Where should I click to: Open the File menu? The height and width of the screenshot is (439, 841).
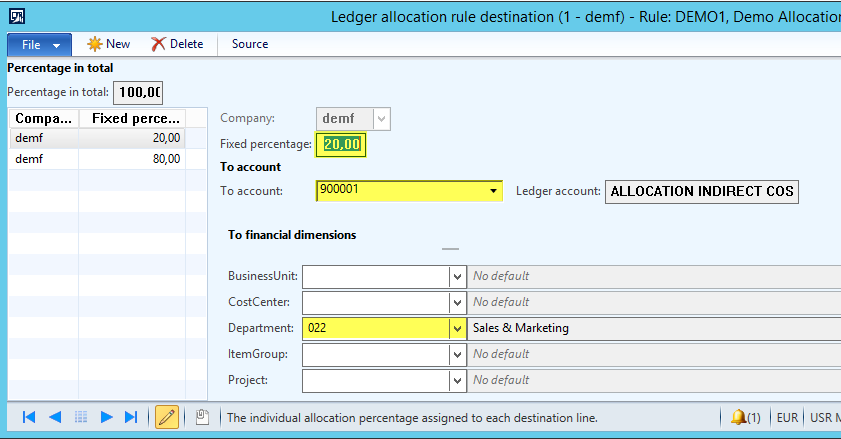coord(39,44)
